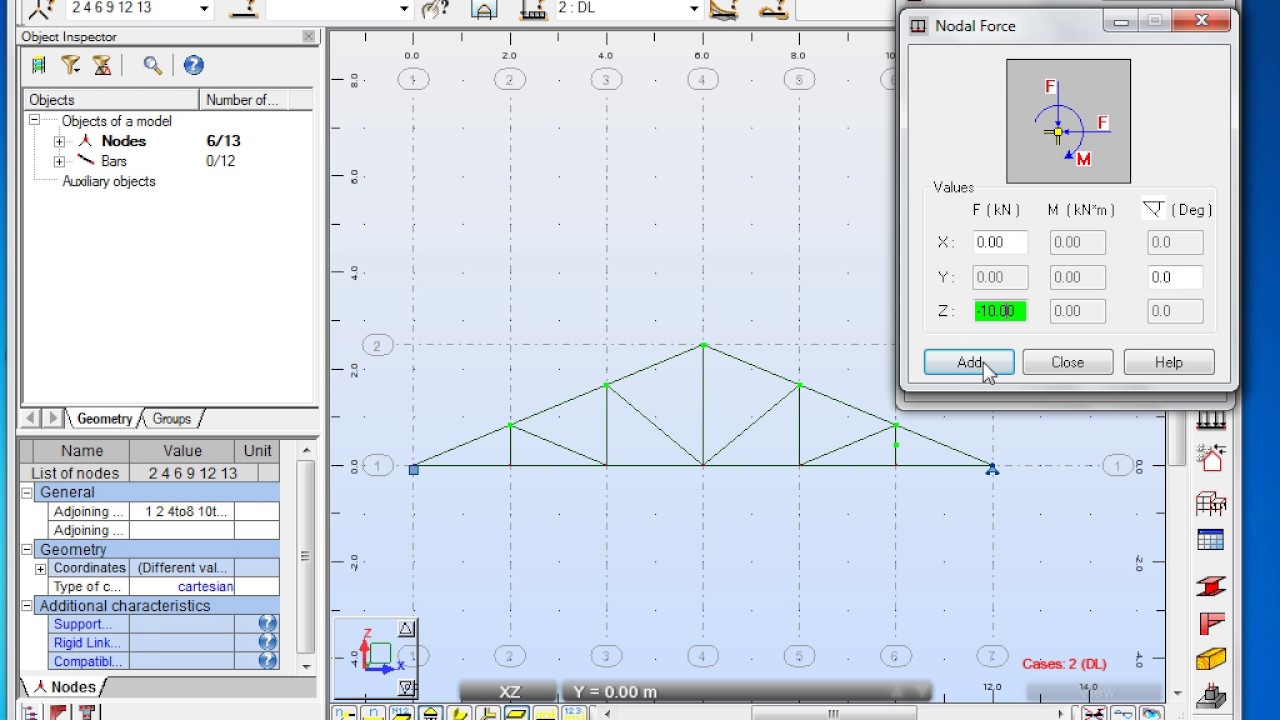This screenshot has width=1280, height=720.
Task: Click the Objects column header
Action: click(110, 100)
